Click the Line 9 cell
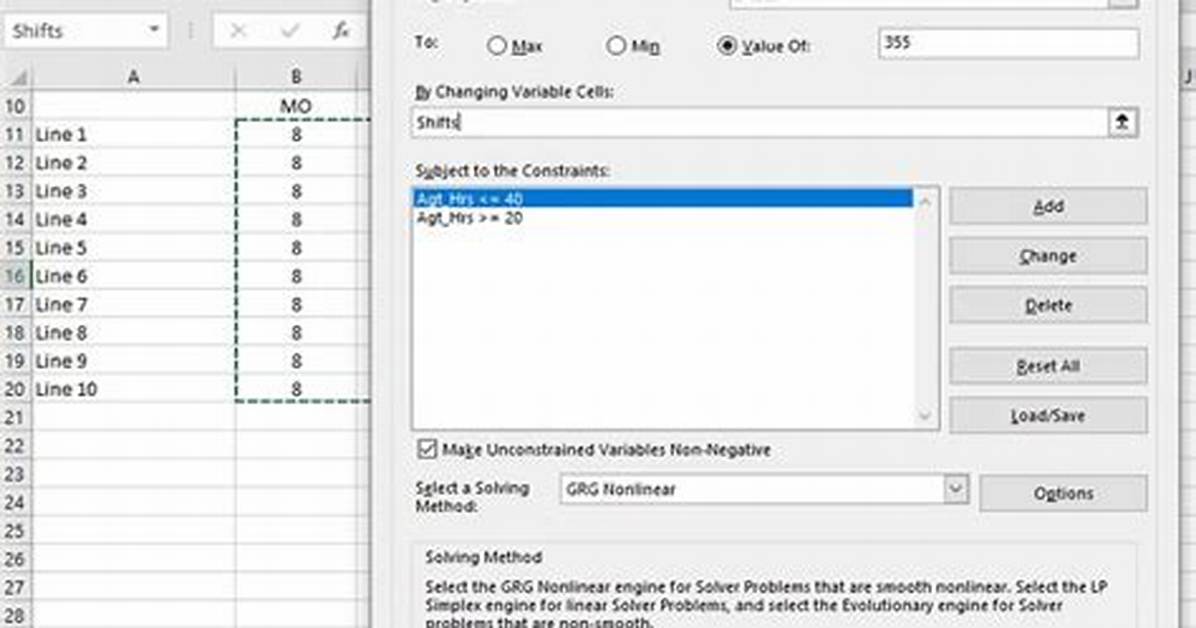The image size is (1196, 628). tap(133, 360)
